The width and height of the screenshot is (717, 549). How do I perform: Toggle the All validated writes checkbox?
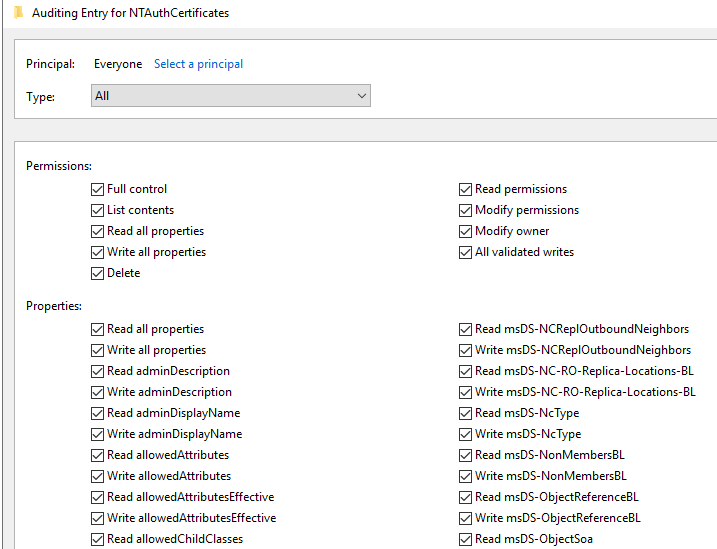click(x=465, y=252)
